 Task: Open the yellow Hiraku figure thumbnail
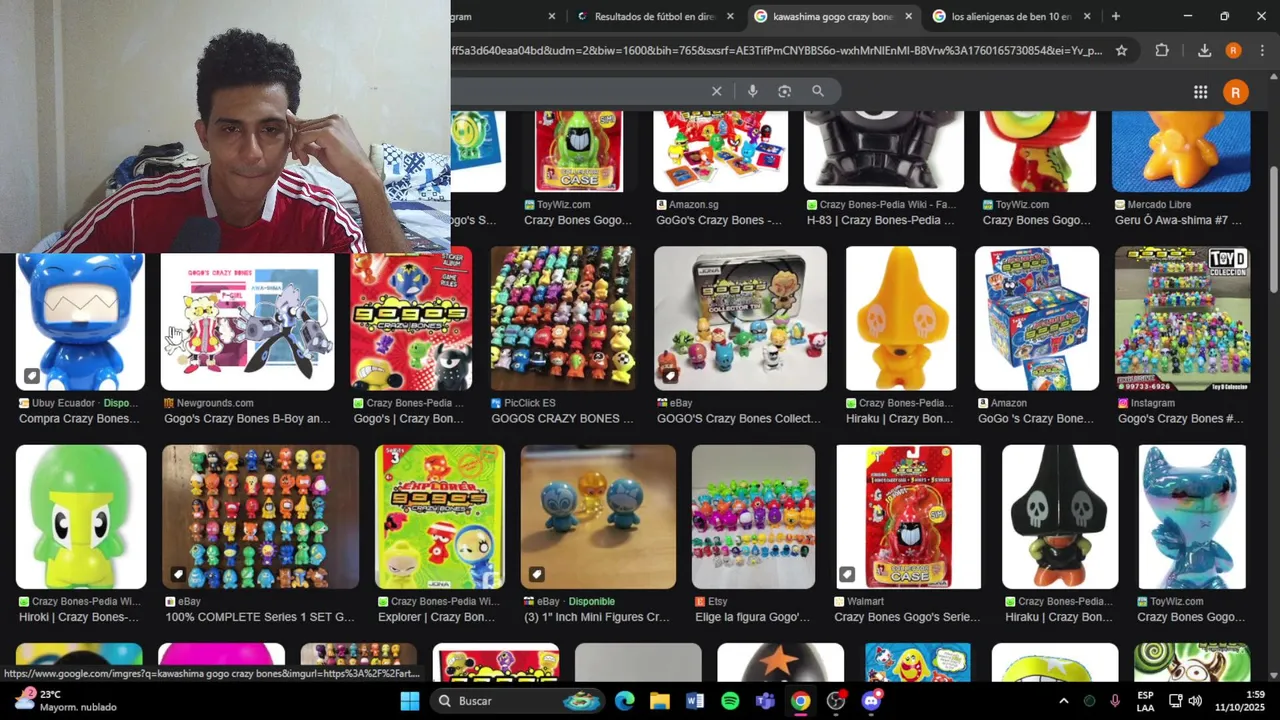pos(901,318)
